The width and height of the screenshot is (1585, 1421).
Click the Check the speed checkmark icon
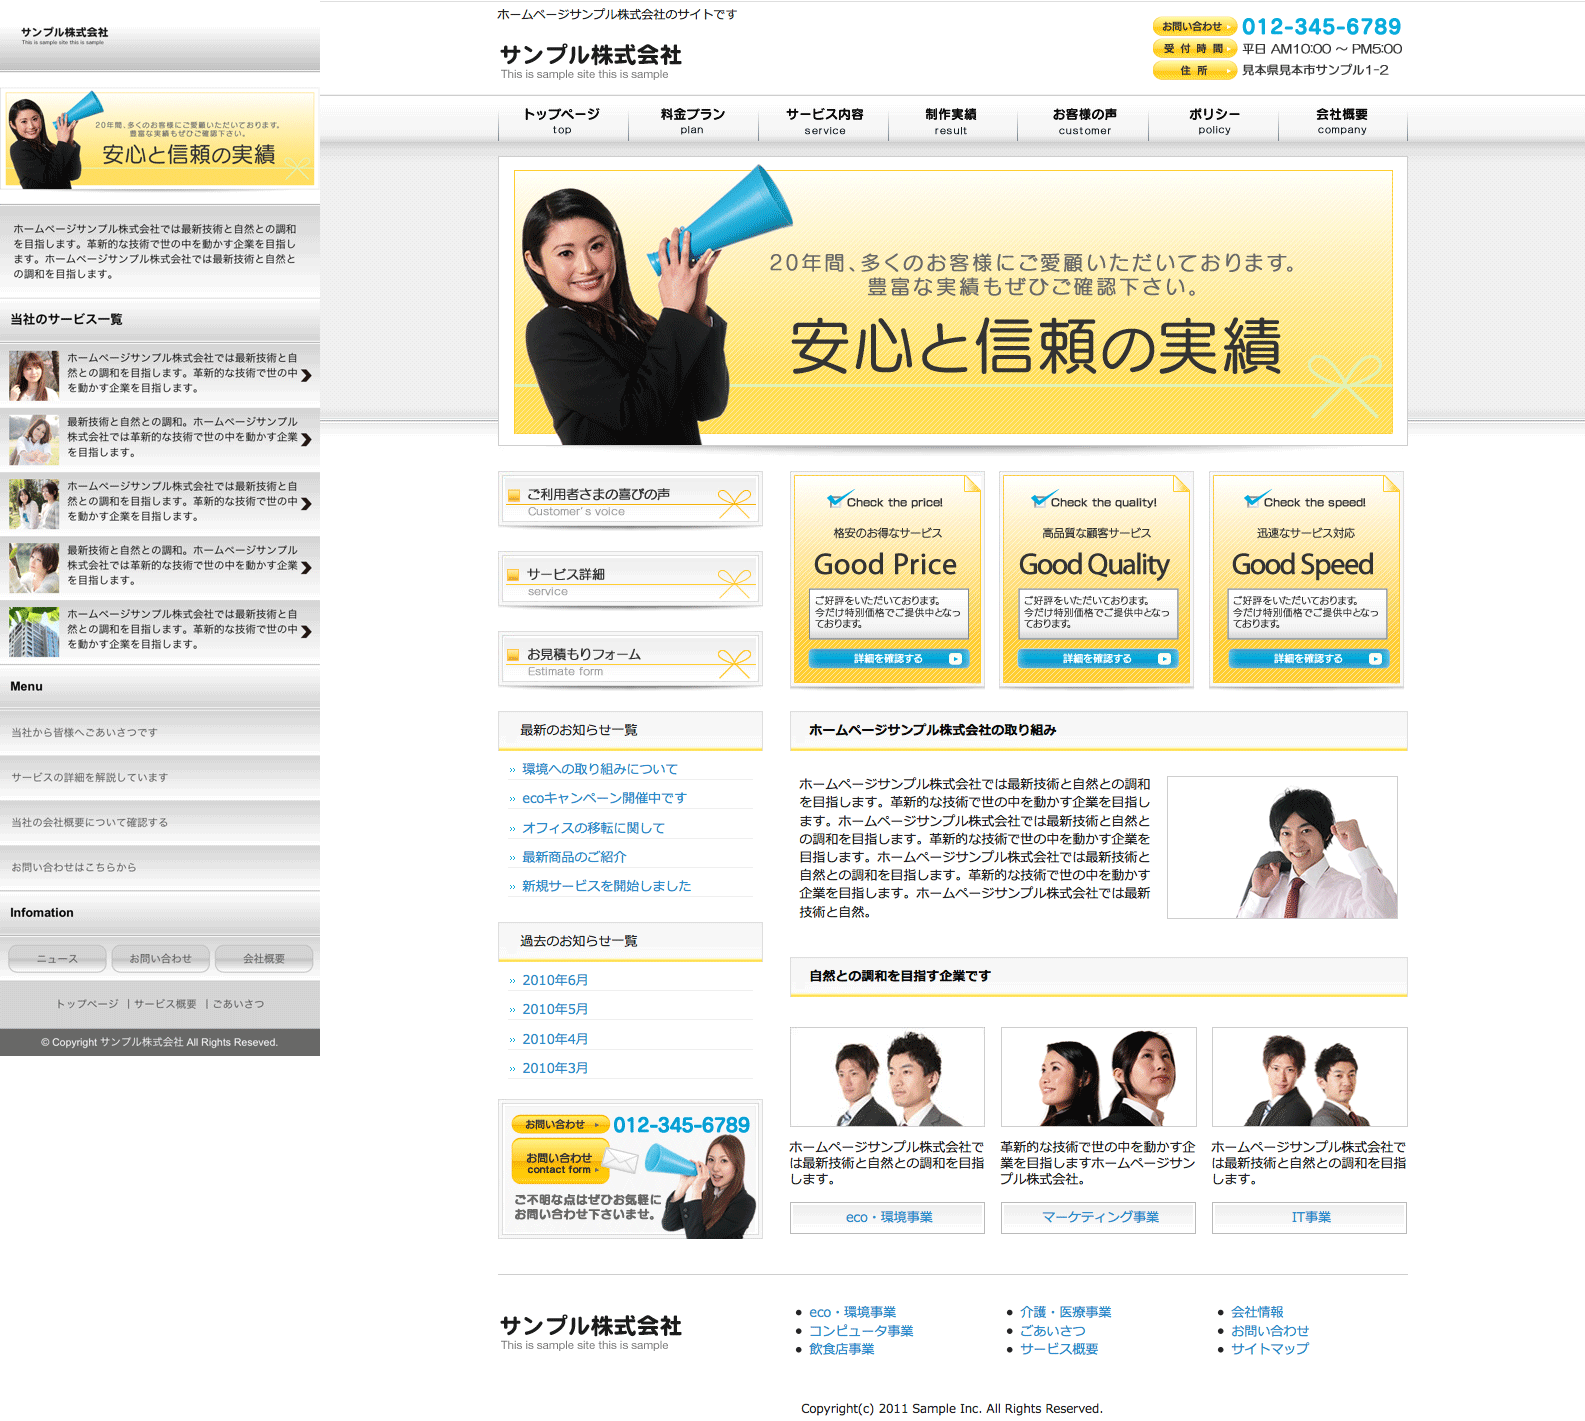click(x=1255, y=500)
